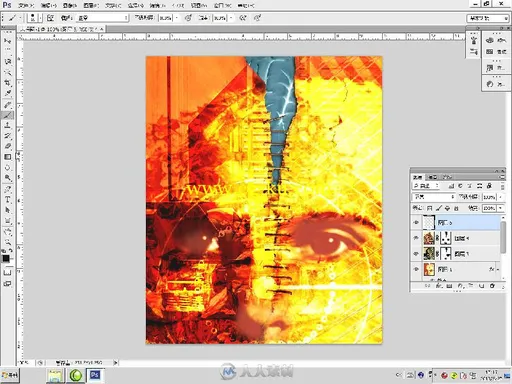Image resolution: width=512 pixels, height=384 pixels.
Task: Toggle layer filtering switch
Action: (x=503, y=186)
